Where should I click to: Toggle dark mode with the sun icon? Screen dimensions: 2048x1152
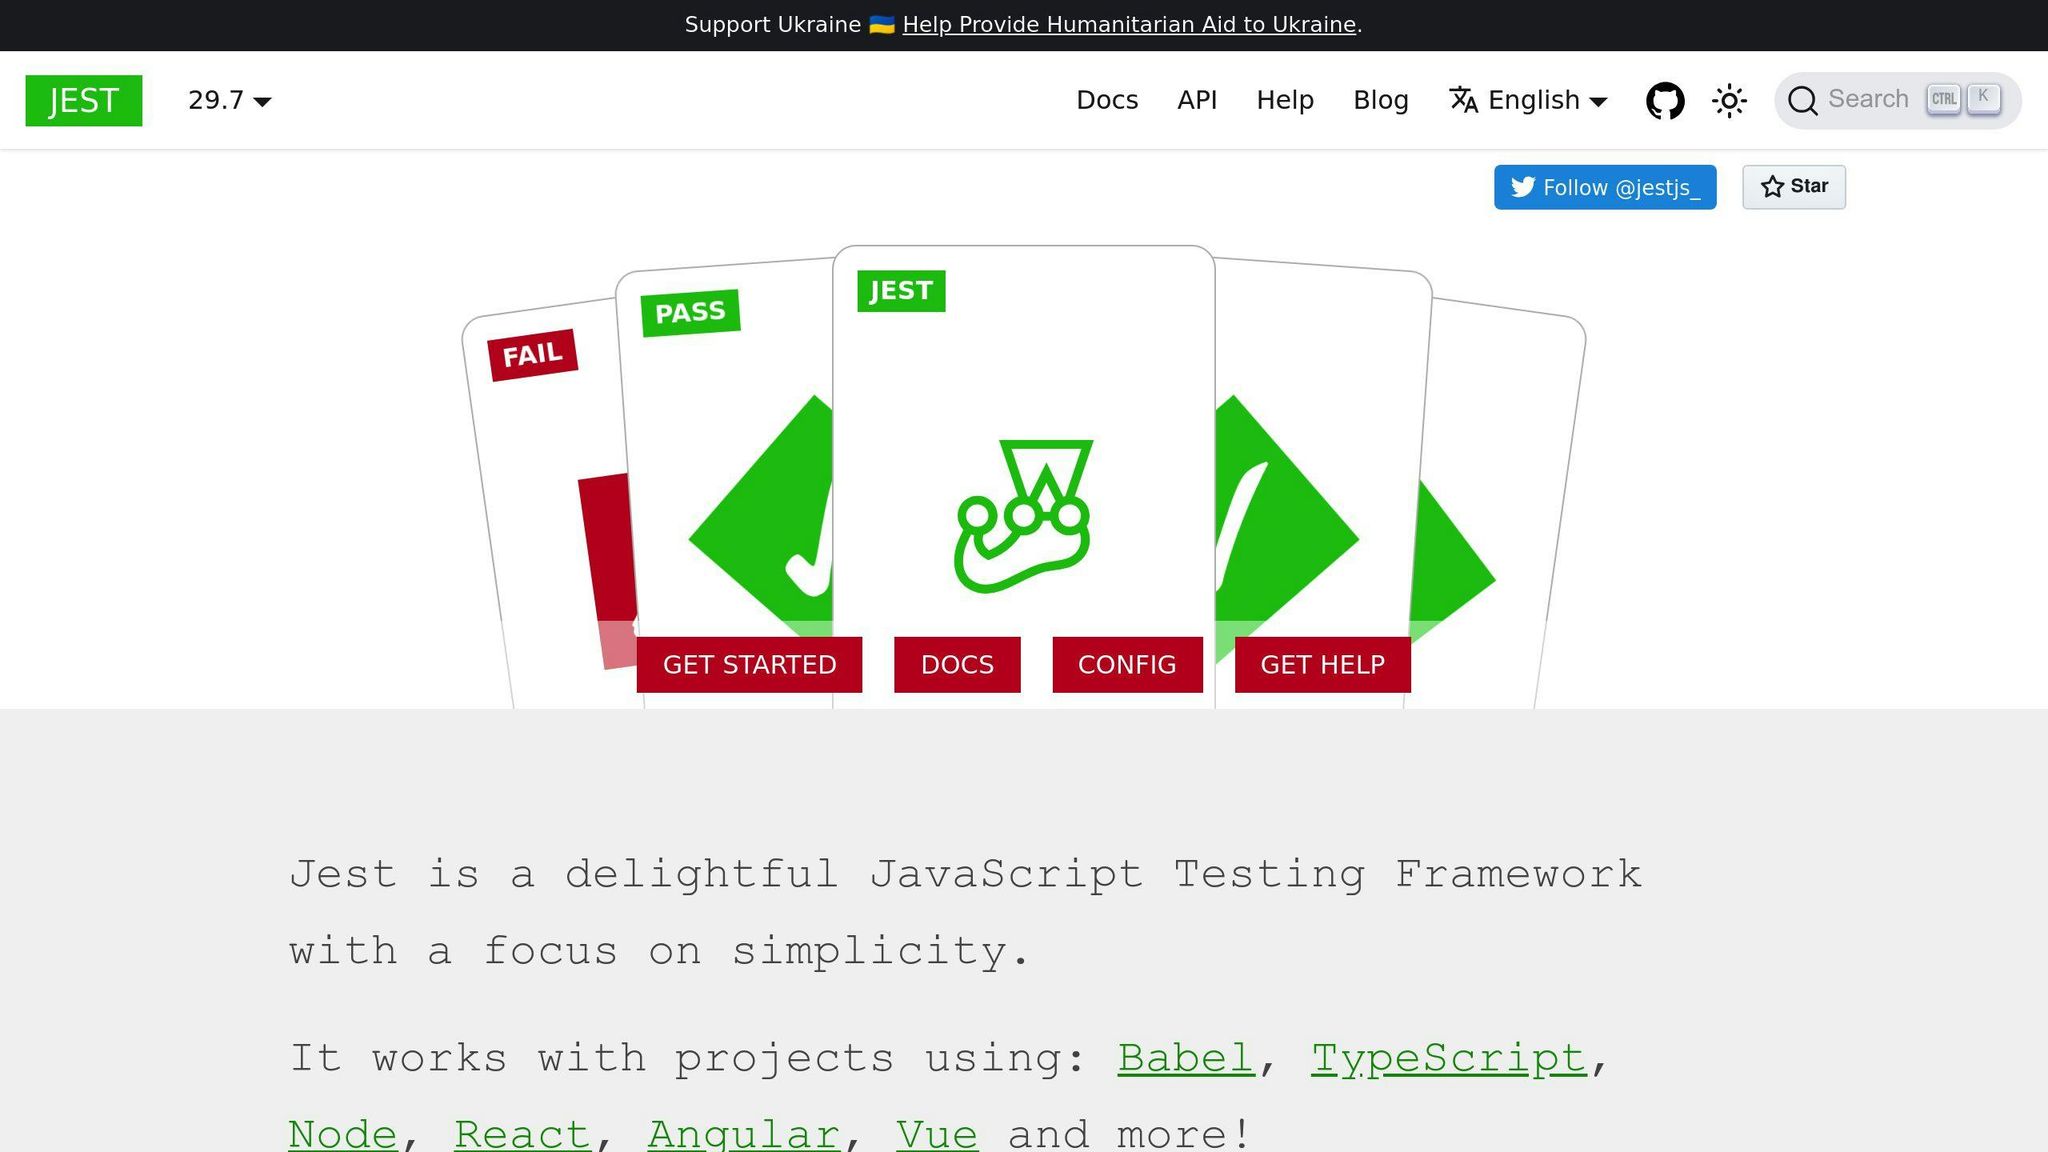(1729, 101)
